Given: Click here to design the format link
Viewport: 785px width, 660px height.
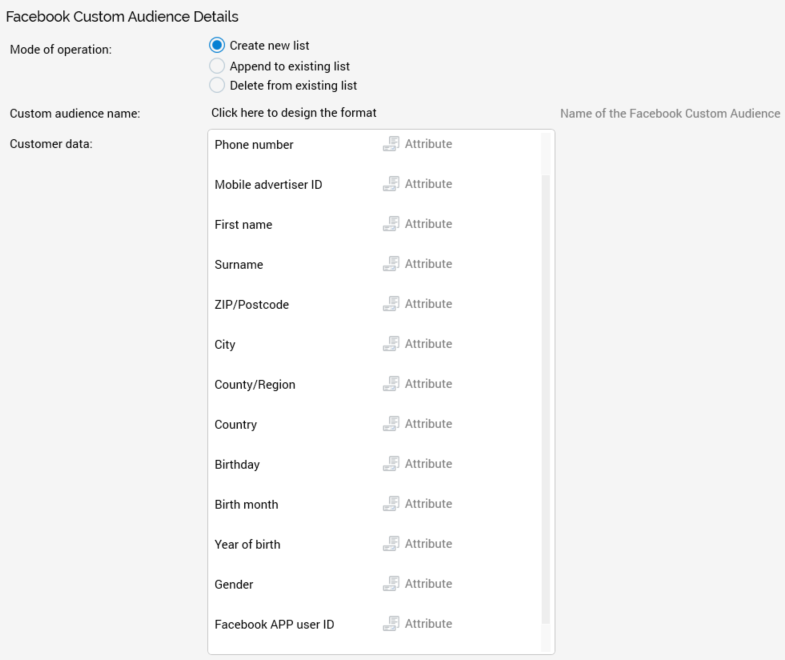Looking at the screenshot, I should [x=293, y=113].
